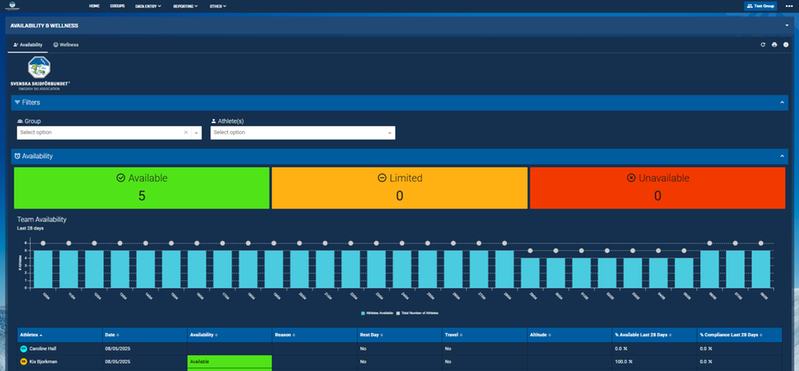This screenshot has width=799, height=371.
Task: Click the Svenska Skidförbundet logo
Action: [x=40, y=73]
